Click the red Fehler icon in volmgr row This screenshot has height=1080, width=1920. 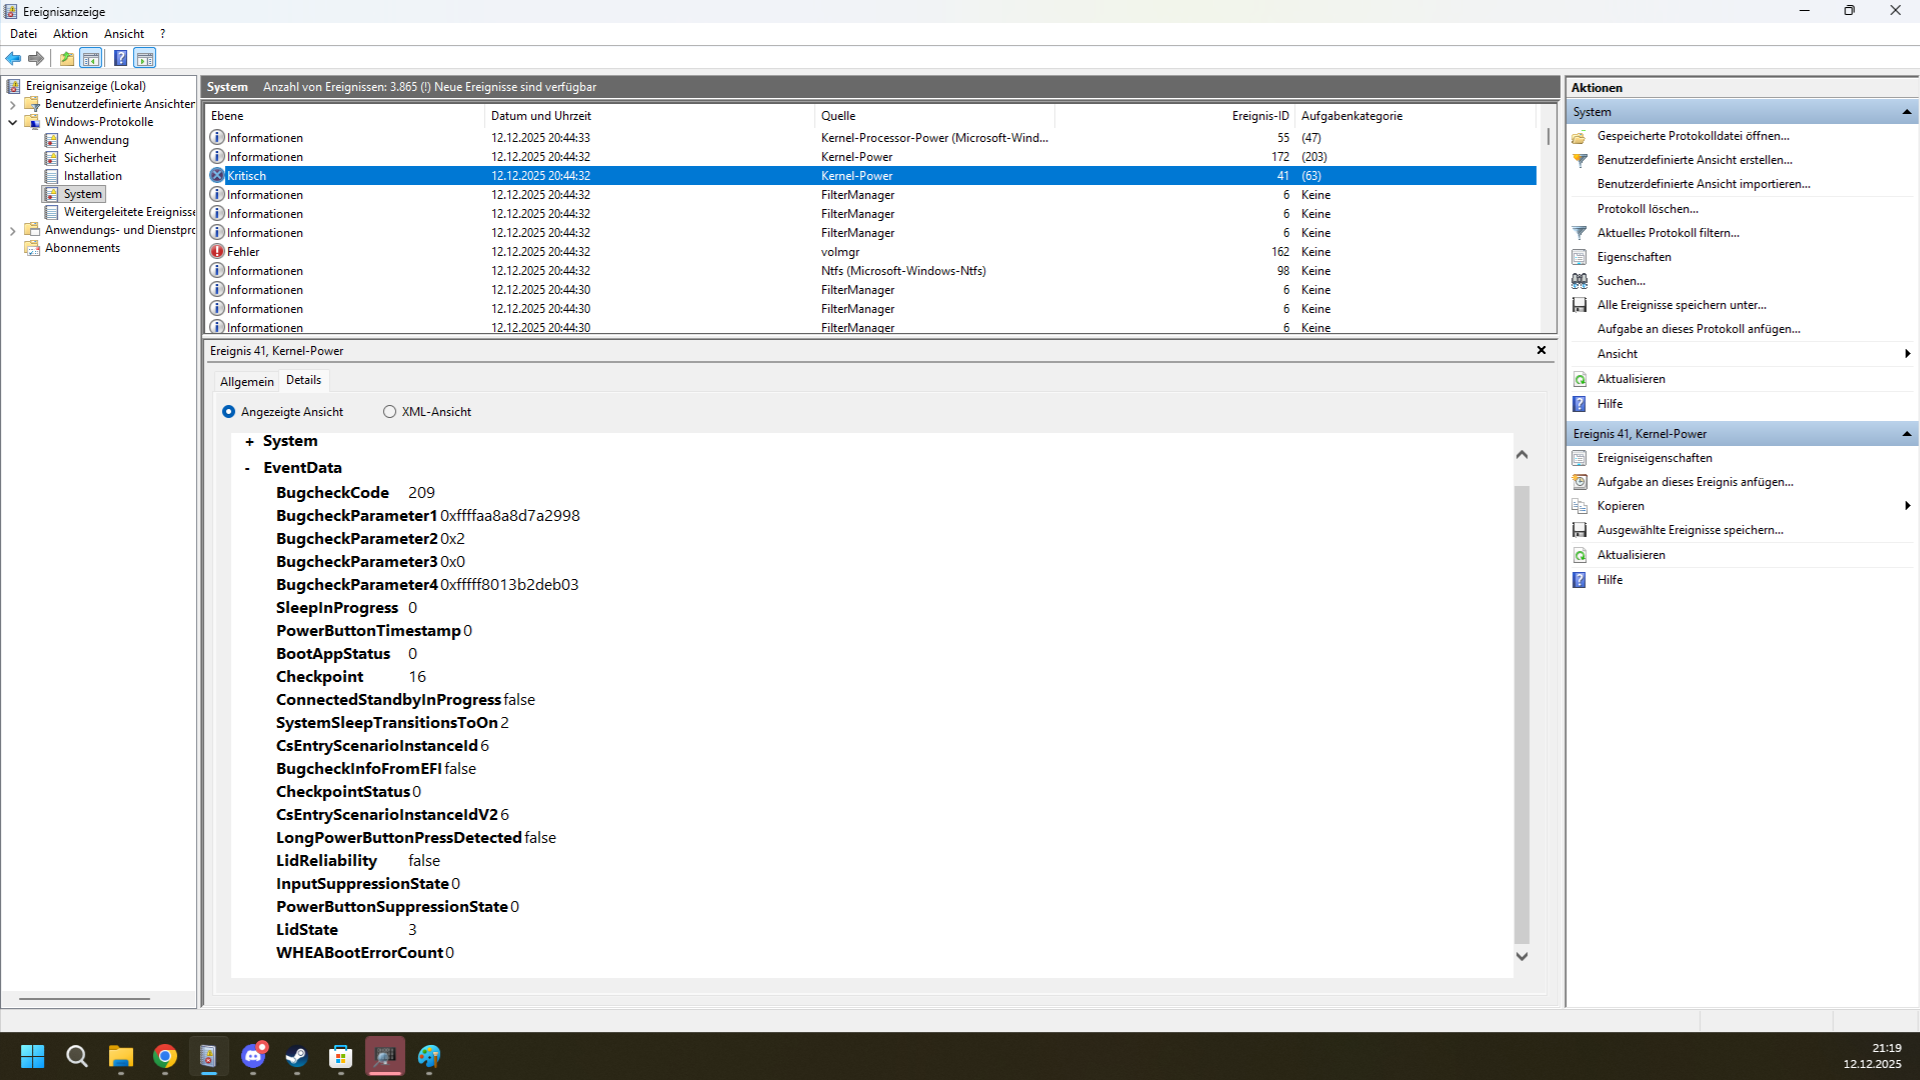click(217, 251)
